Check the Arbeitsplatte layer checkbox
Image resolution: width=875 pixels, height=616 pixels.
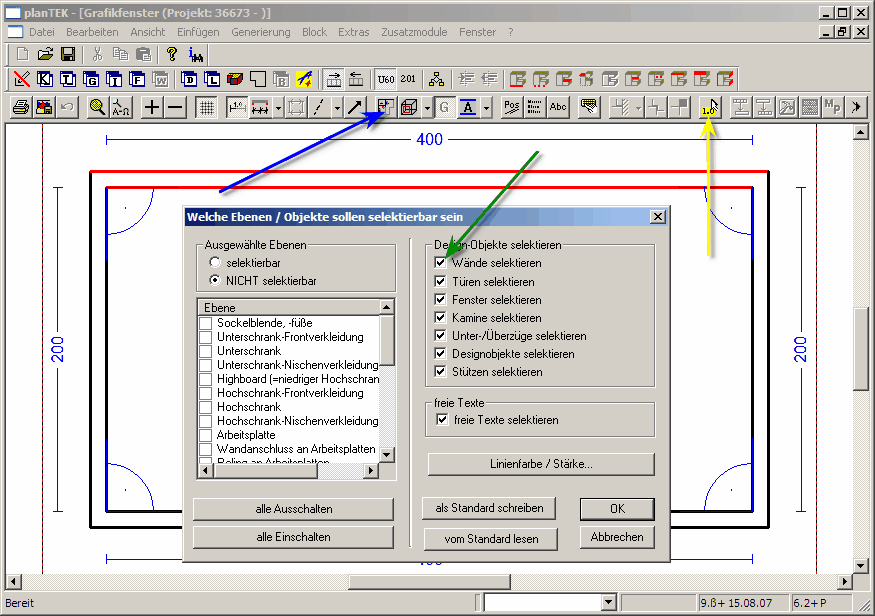206,435
